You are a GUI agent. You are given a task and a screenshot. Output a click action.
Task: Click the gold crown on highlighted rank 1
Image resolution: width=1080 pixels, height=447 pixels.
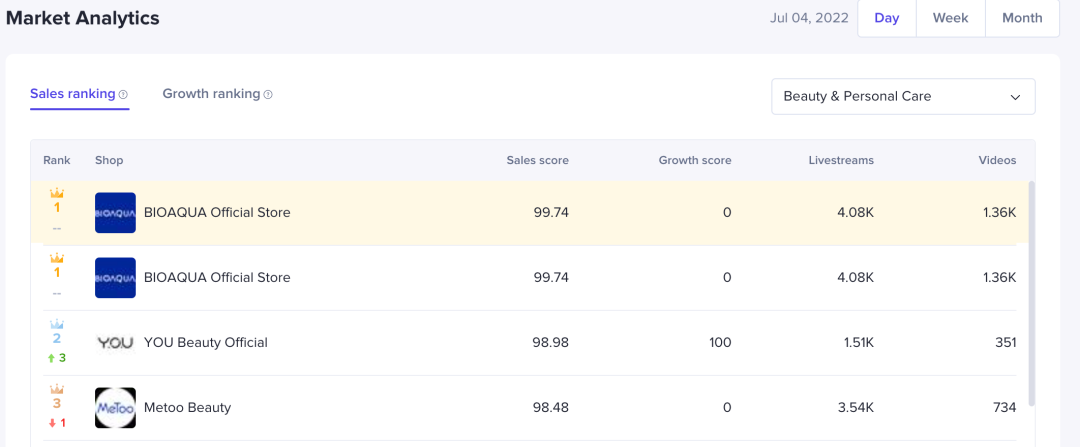click(x=57, y=192)
